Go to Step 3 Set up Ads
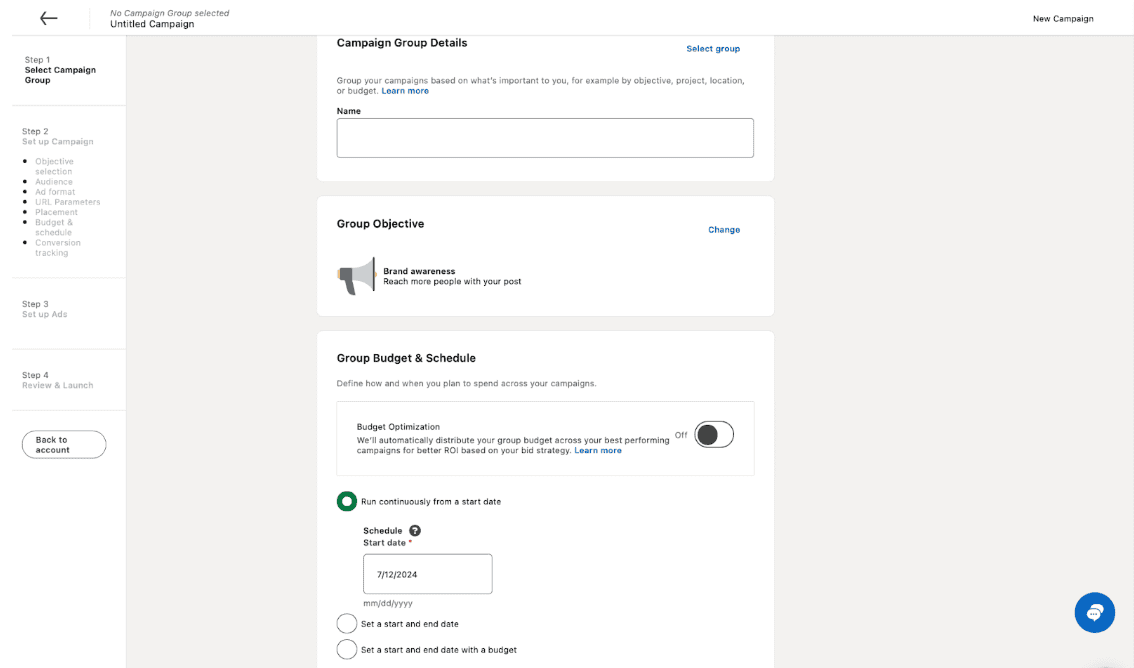This screenshot has height=668, width=1134. (x=44, y=309)
